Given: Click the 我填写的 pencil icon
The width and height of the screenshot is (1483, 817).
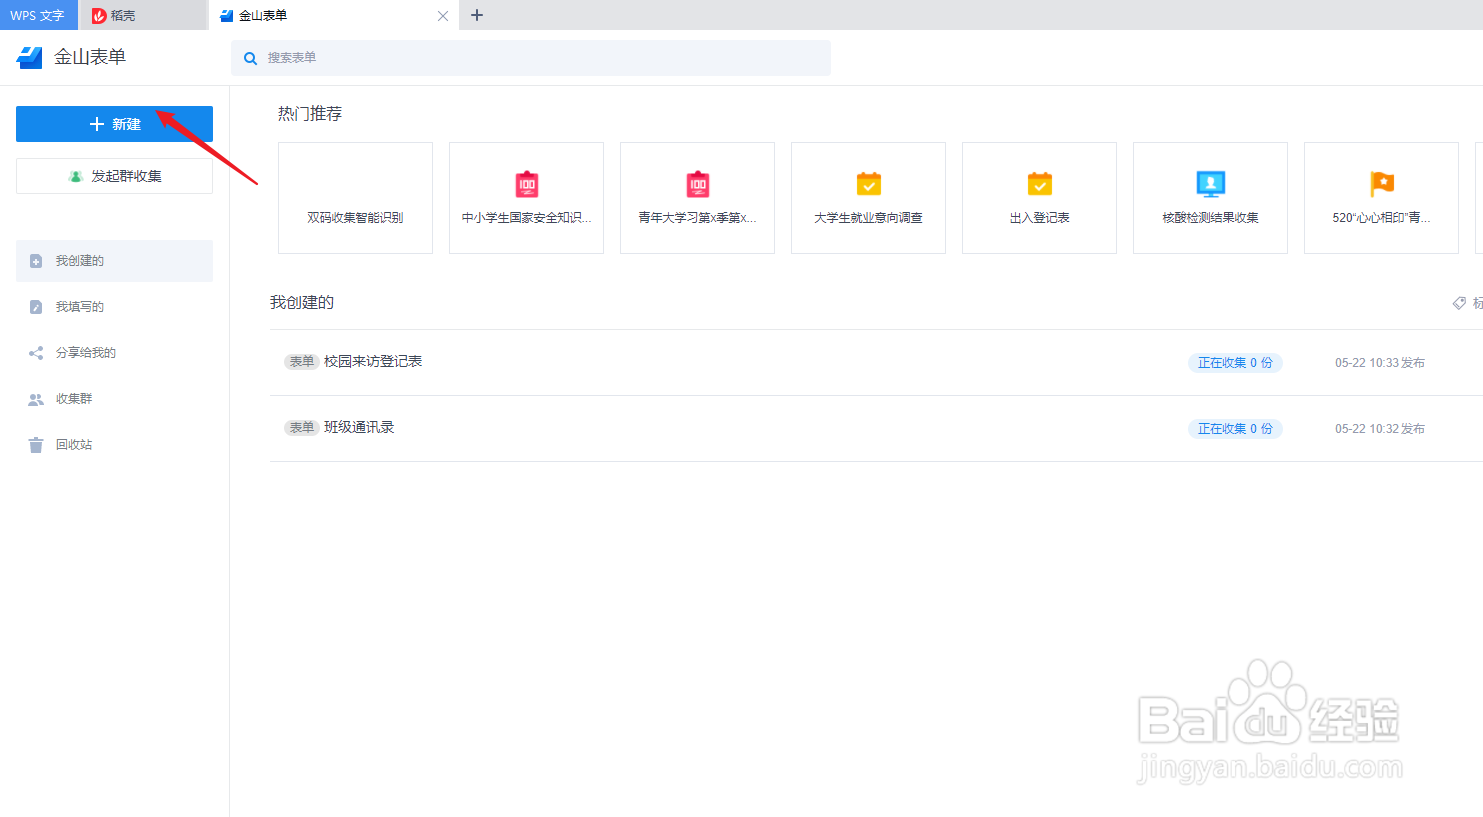Looking at the screenshot, I should (x=36, y=307).
